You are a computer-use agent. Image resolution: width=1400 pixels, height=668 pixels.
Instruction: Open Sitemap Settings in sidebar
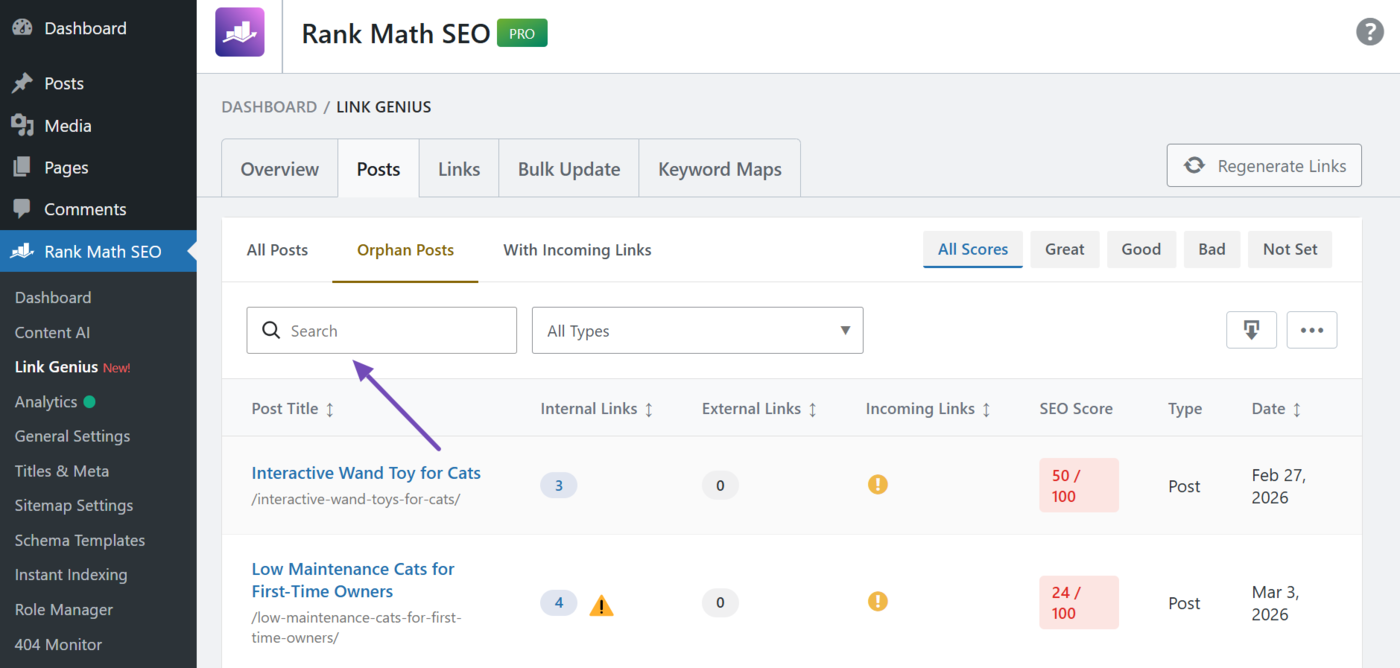point(74,505)
